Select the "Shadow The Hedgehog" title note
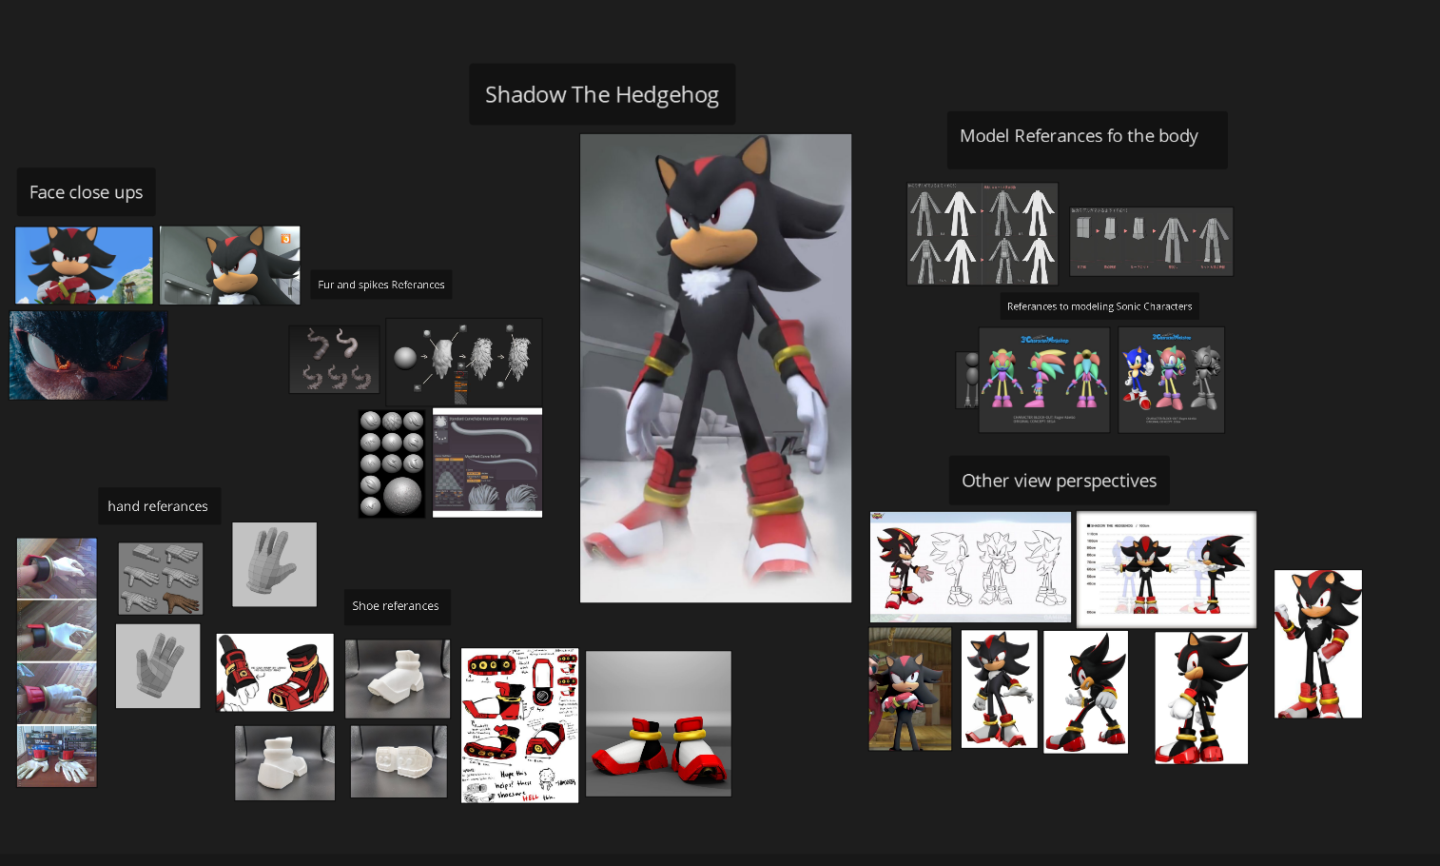 click(602, 95)
